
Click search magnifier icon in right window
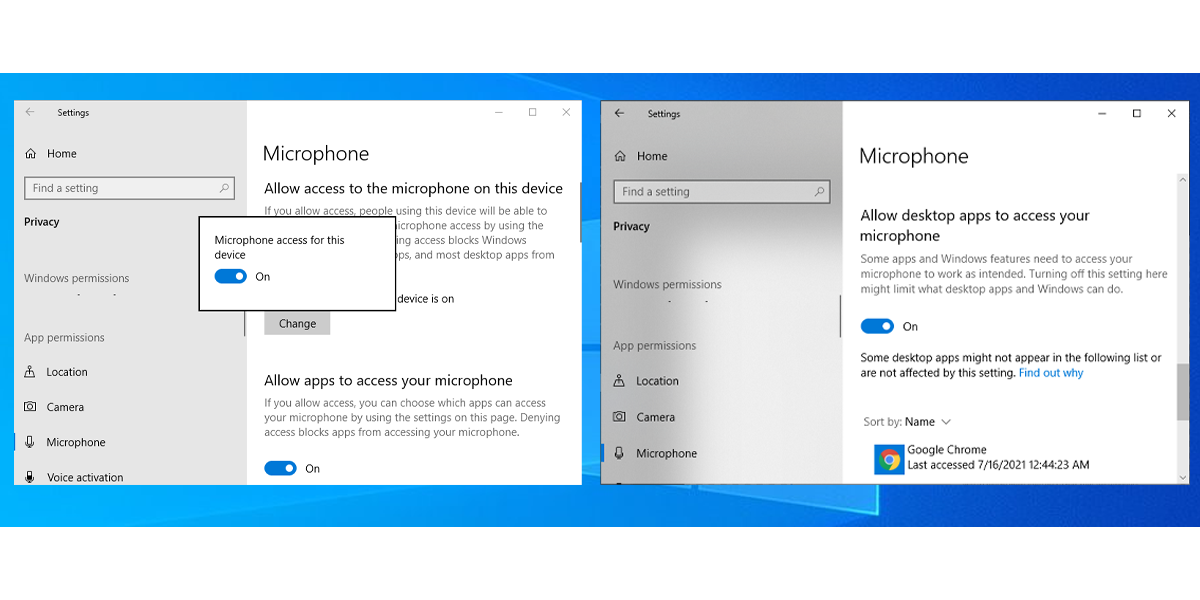pyautogui.click(x=820, y=191)
